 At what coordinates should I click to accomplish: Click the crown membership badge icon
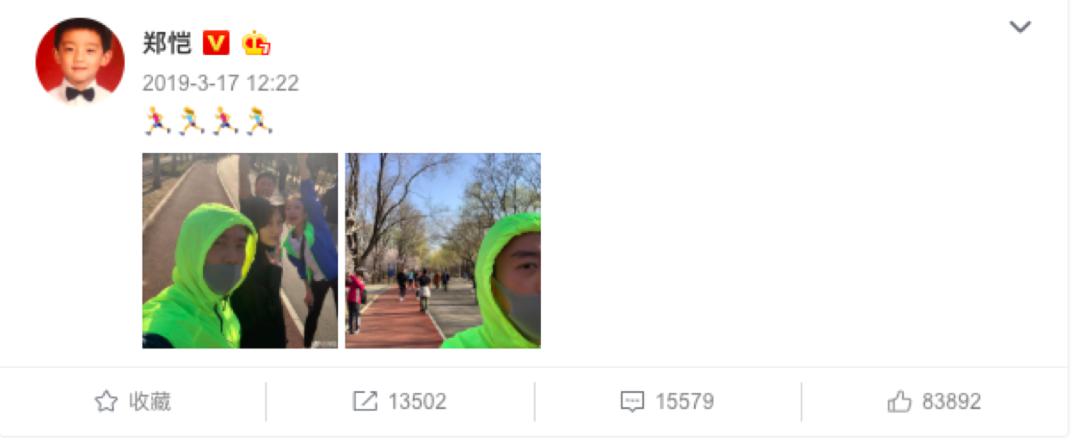click(x=256, y=43)
